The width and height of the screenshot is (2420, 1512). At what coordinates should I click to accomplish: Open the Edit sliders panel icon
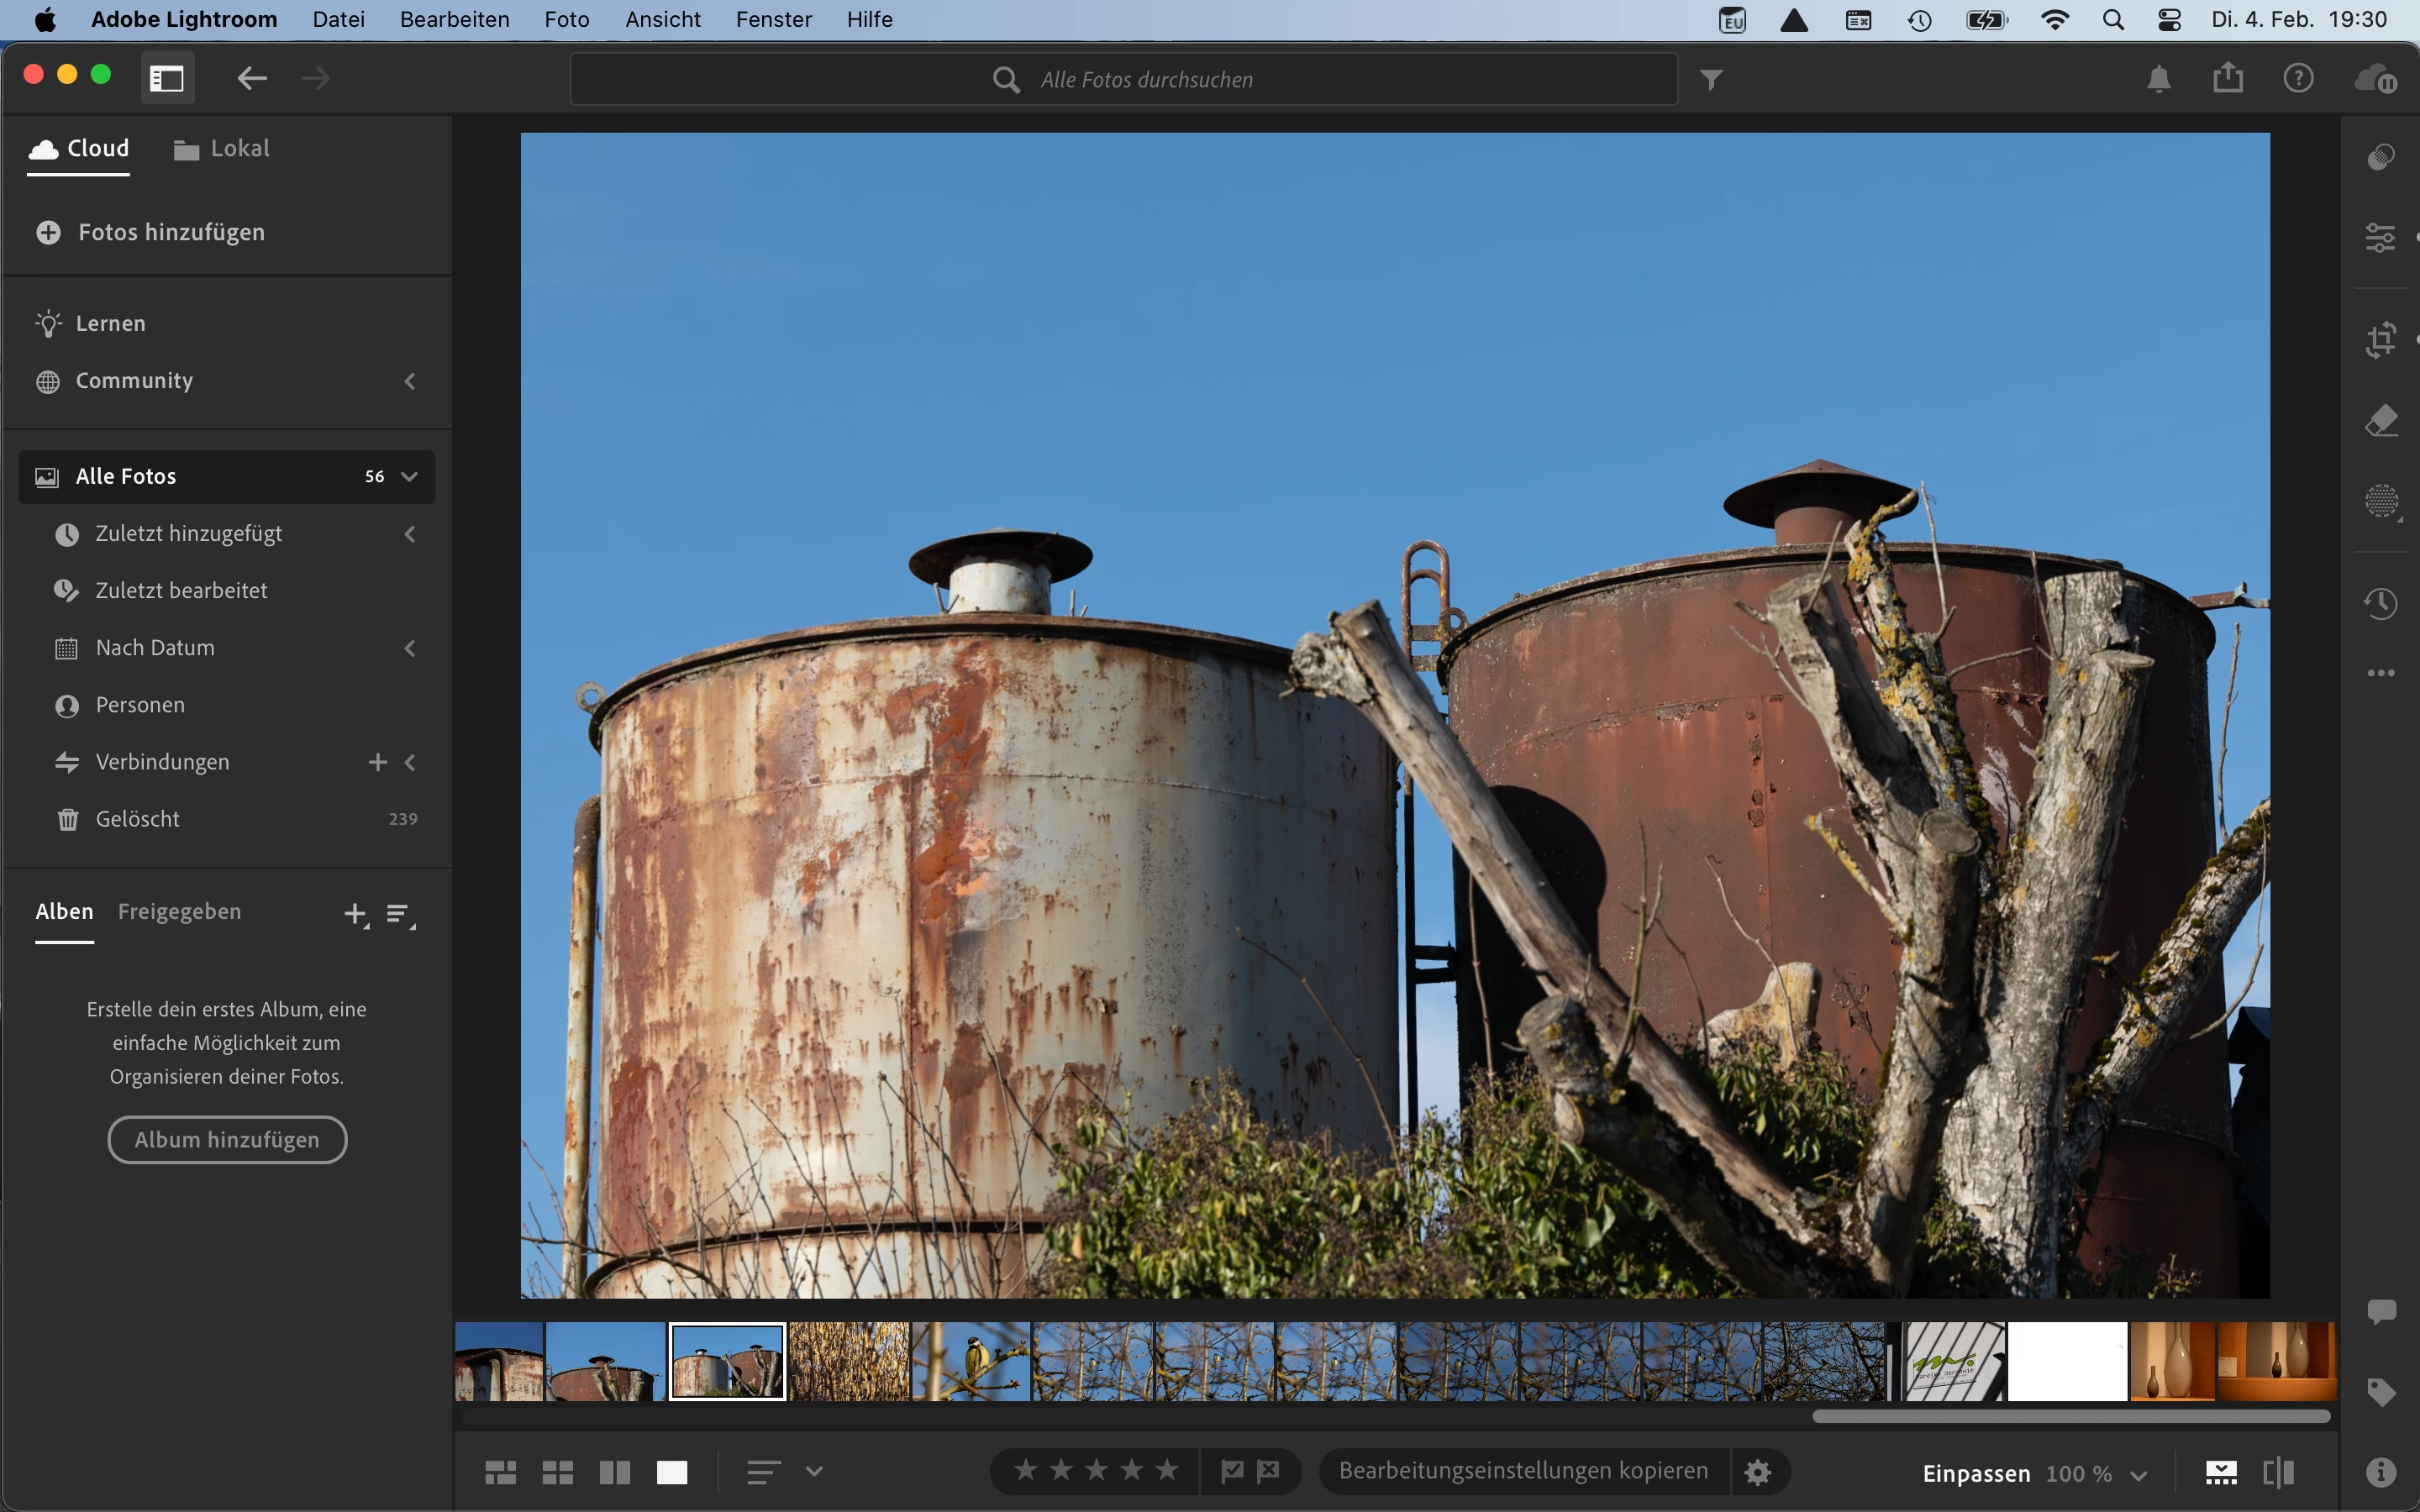coord(2380,238)
